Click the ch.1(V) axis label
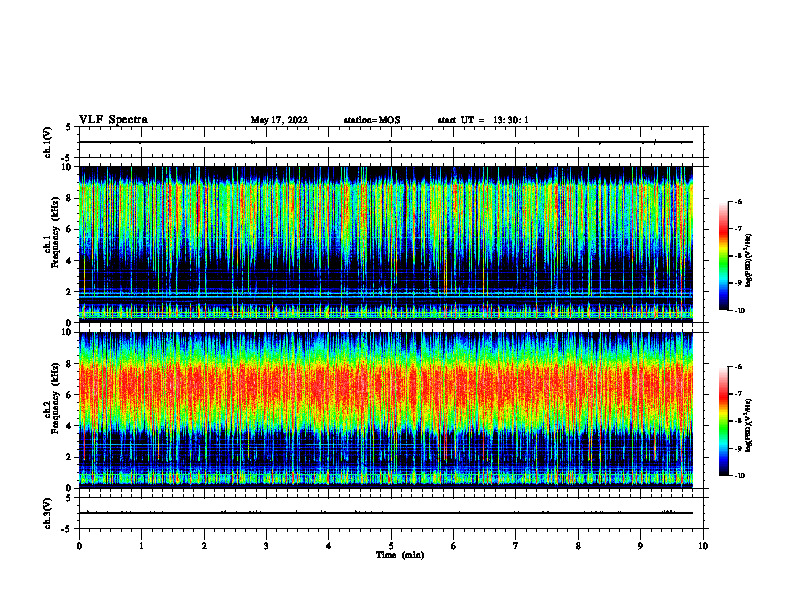This screenshot has height=612, width=792. click(47, 142)
